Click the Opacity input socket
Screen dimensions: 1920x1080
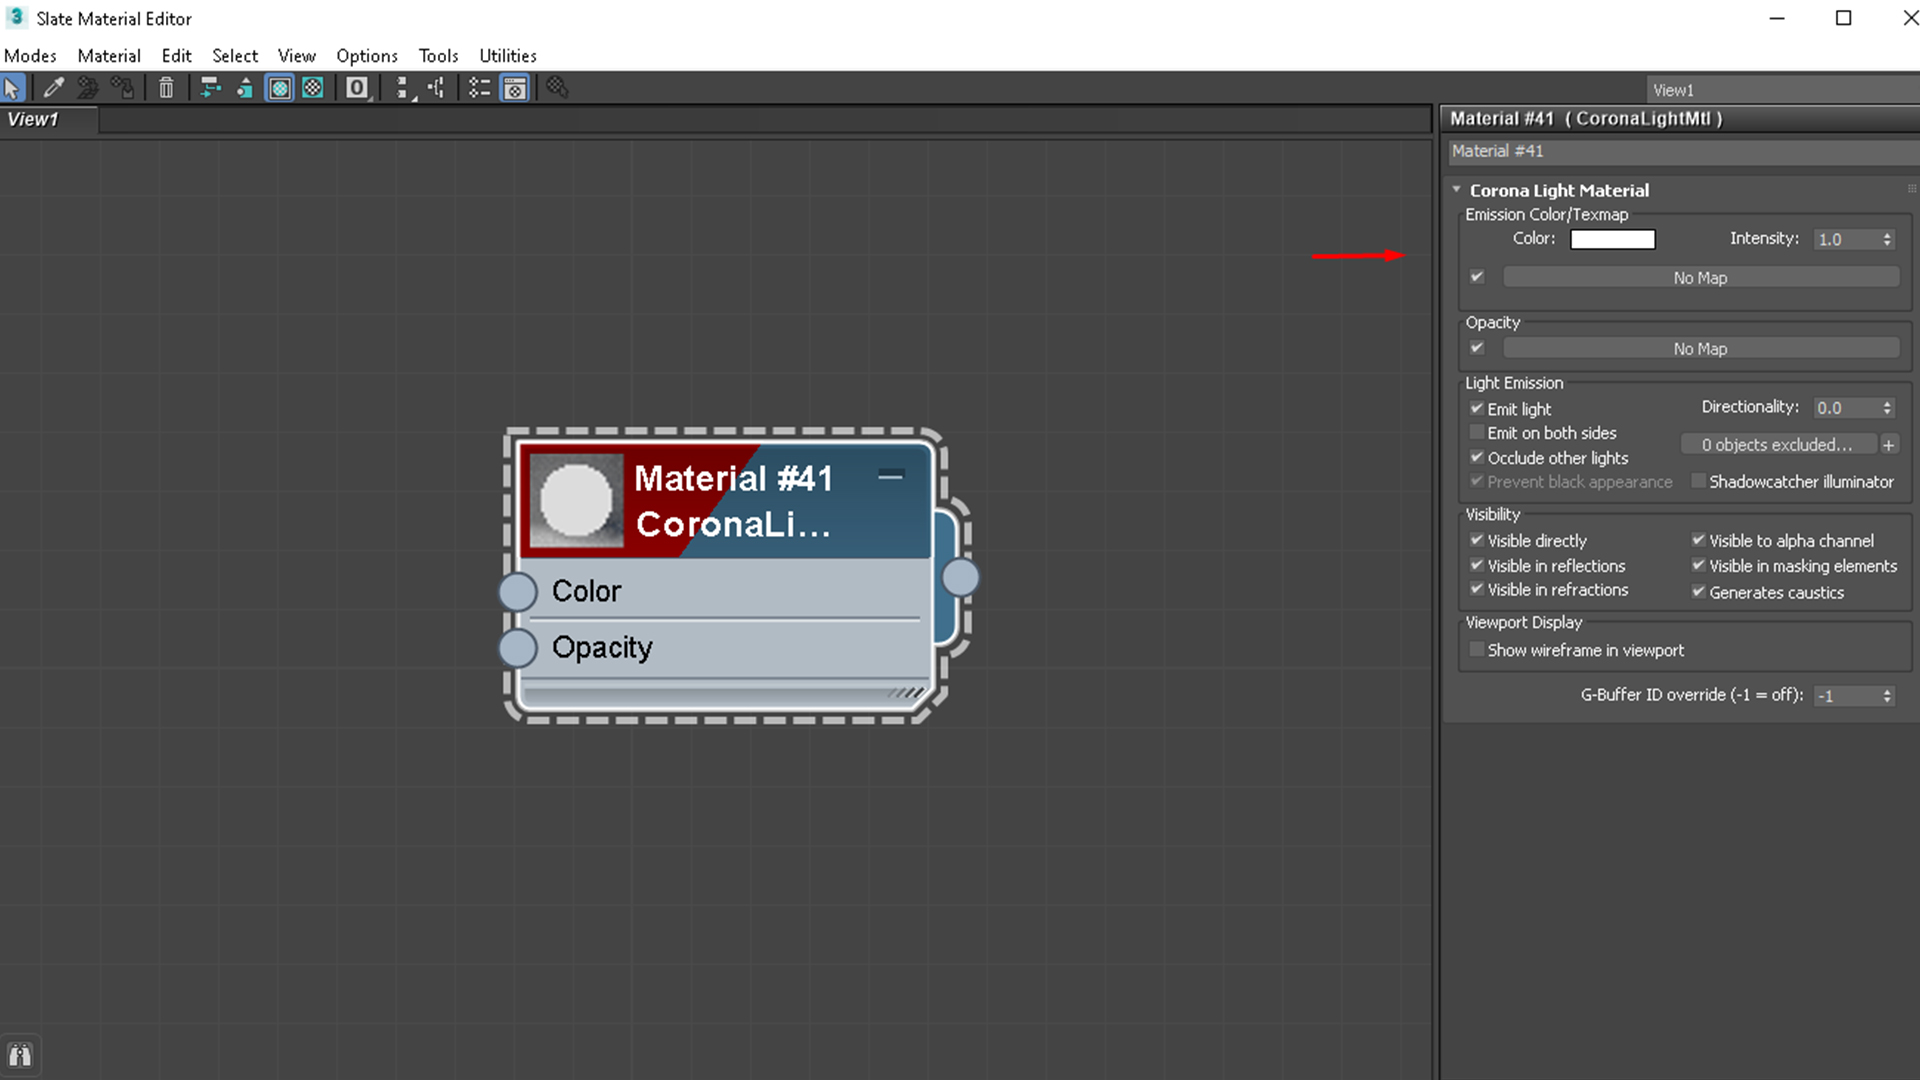pyautogui.click(x=518, y=648)
